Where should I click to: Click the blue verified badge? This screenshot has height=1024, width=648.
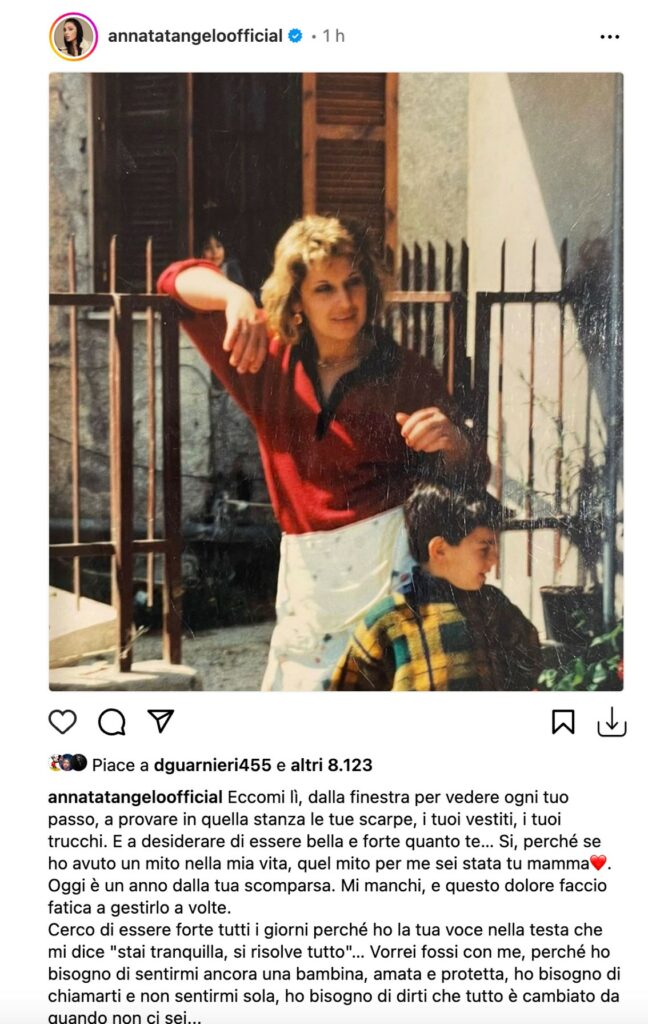click(x=295, y=36)
